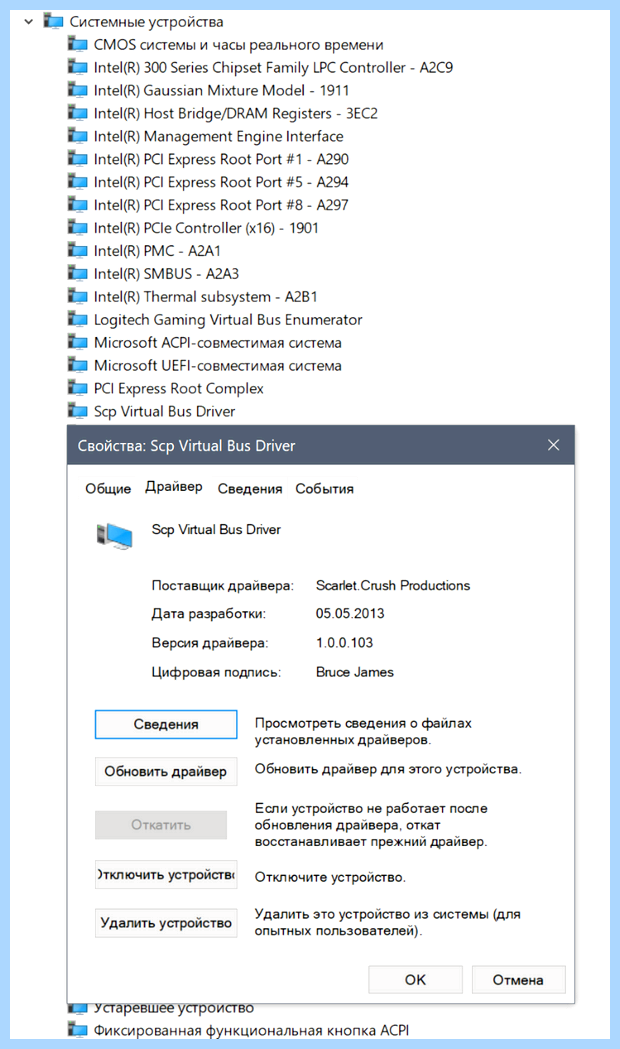Click icon beside CMOS системы и часы

pos(78,45)
